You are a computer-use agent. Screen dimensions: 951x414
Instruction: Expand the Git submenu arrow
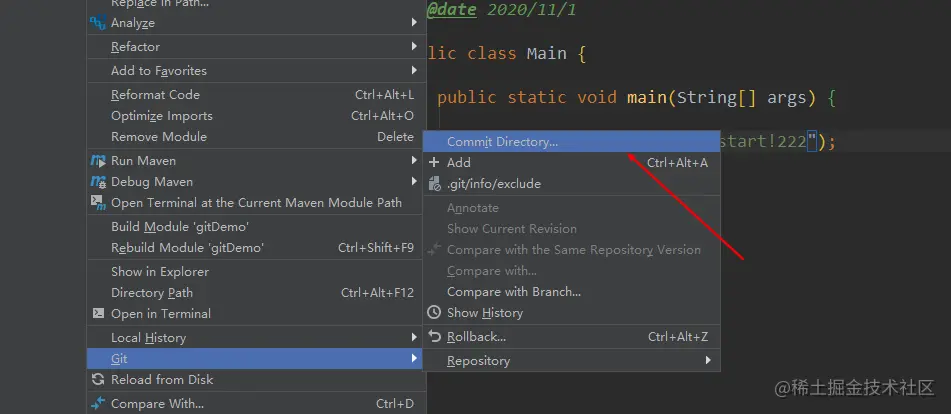(414, 358)
